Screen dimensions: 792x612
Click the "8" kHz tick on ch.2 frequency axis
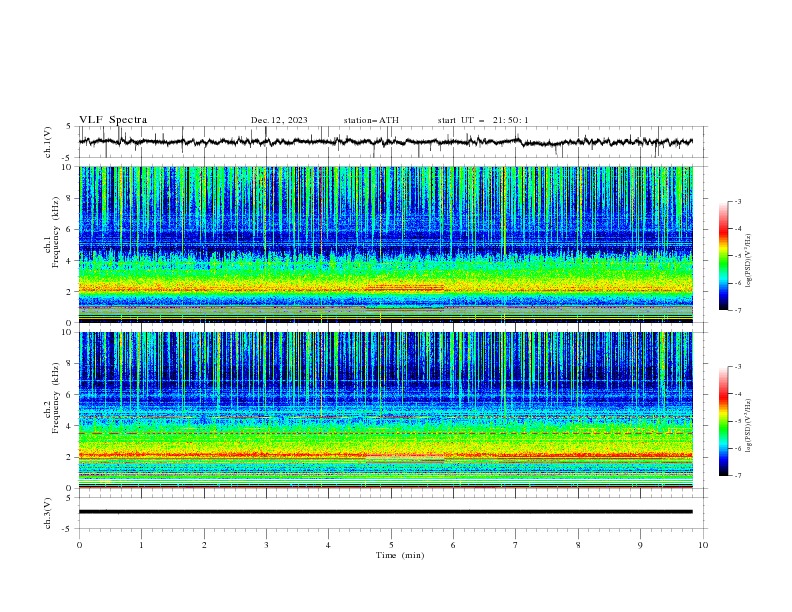(x=70, y=364)
